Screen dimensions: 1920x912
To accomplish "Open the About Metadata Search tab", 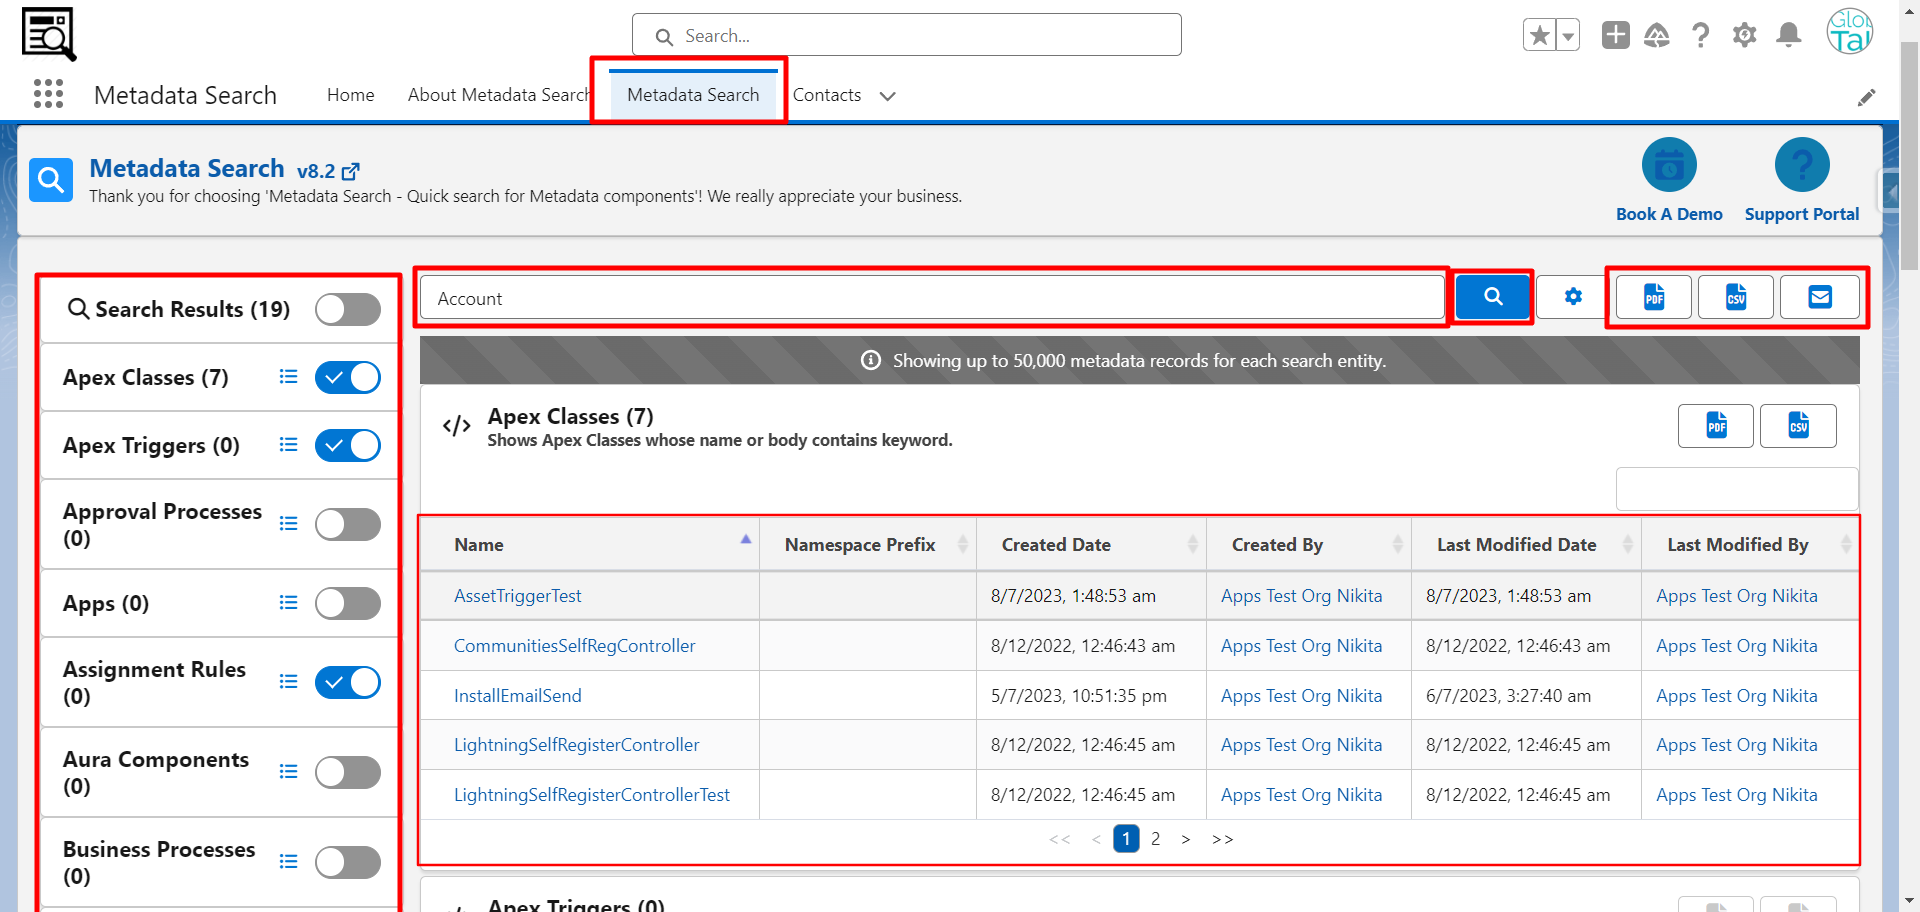I will click(x=499, y=95).
